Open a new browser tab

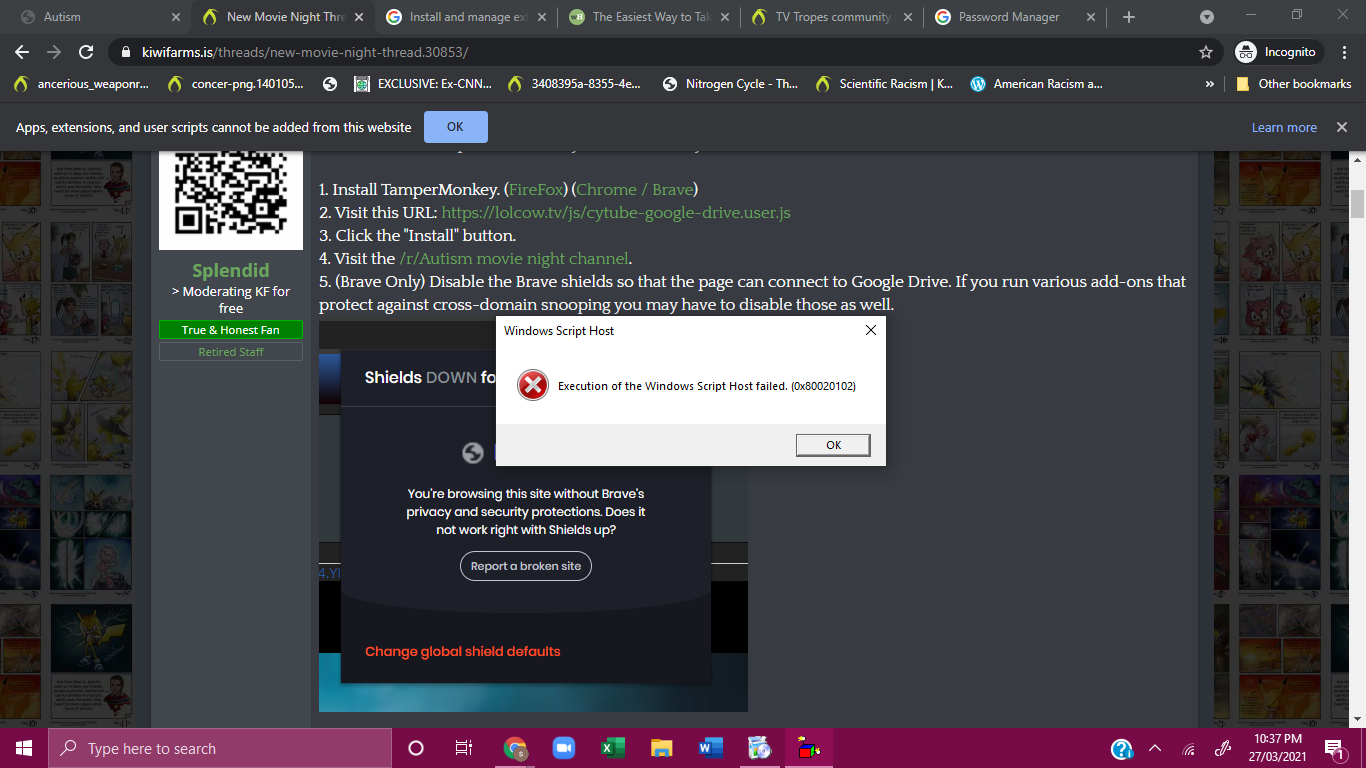click(x=1129, y=17)
